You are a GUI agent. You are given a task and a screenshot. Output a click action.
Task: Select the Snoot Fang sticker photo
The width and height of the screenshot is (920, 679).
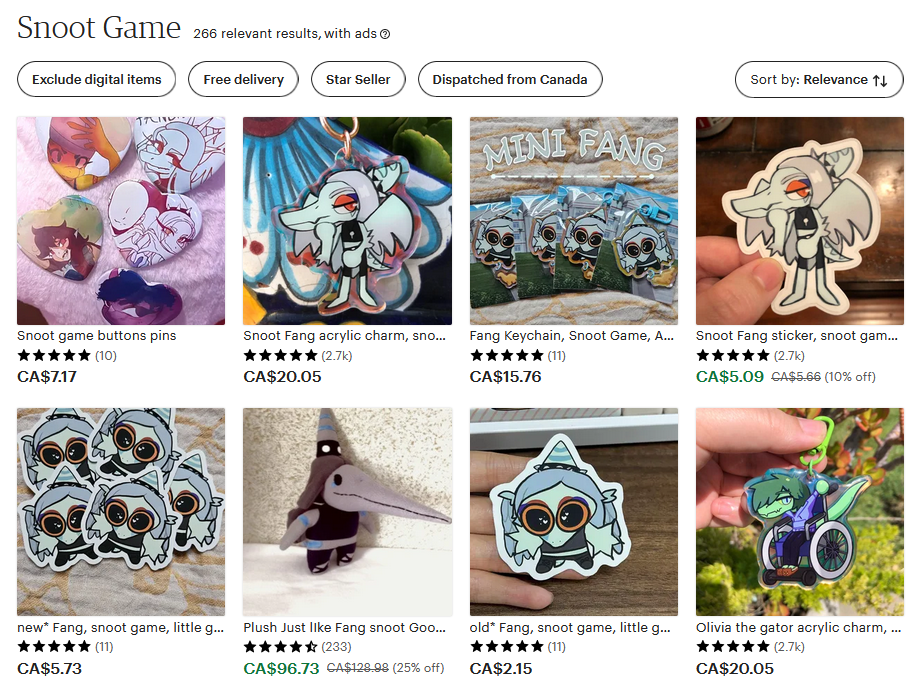(800, 221)
